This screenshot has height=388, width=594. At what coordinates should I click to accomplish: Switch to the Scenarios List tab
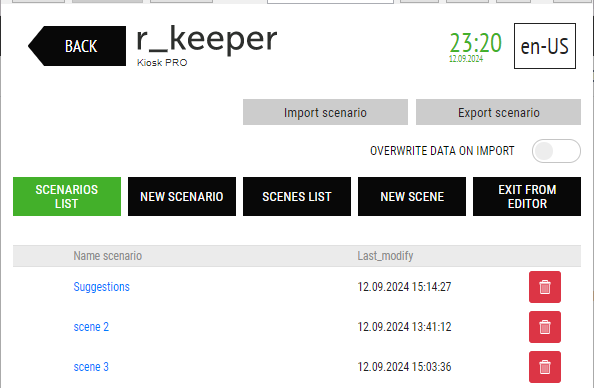coord(67,196)
